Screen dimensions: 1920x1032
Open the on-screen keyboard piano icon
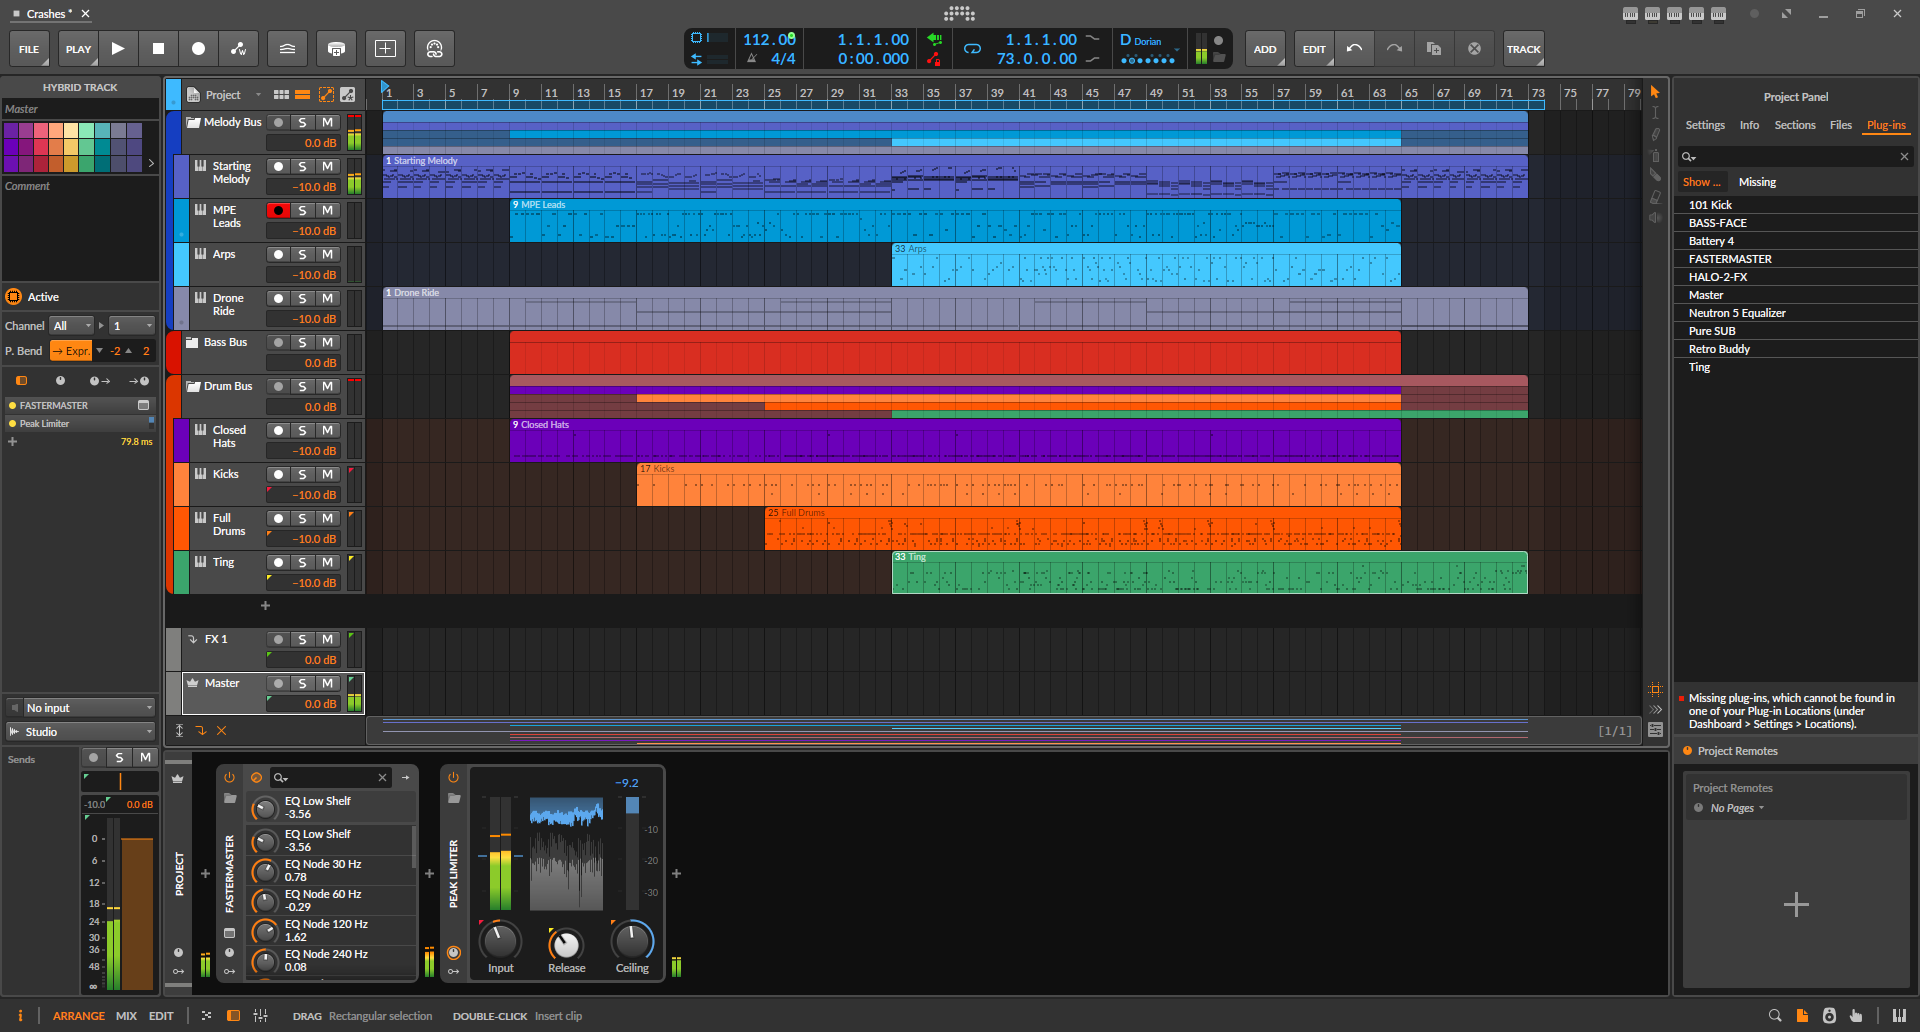(1899, 1015)
